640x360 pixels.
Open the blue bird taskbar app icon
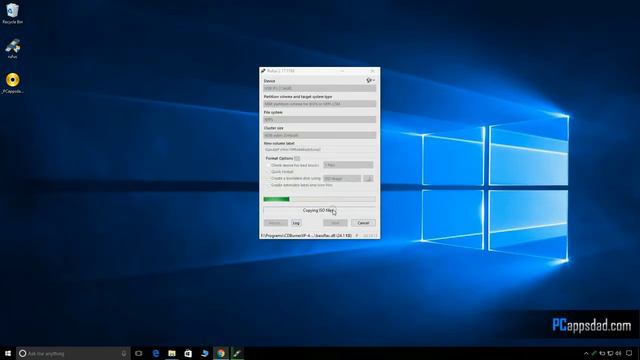[204, 353]
